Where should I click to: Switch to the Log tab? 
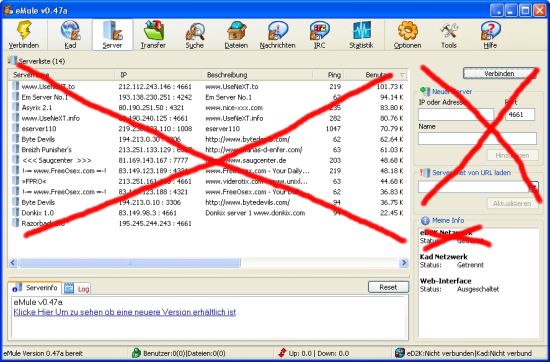[77, 289]
